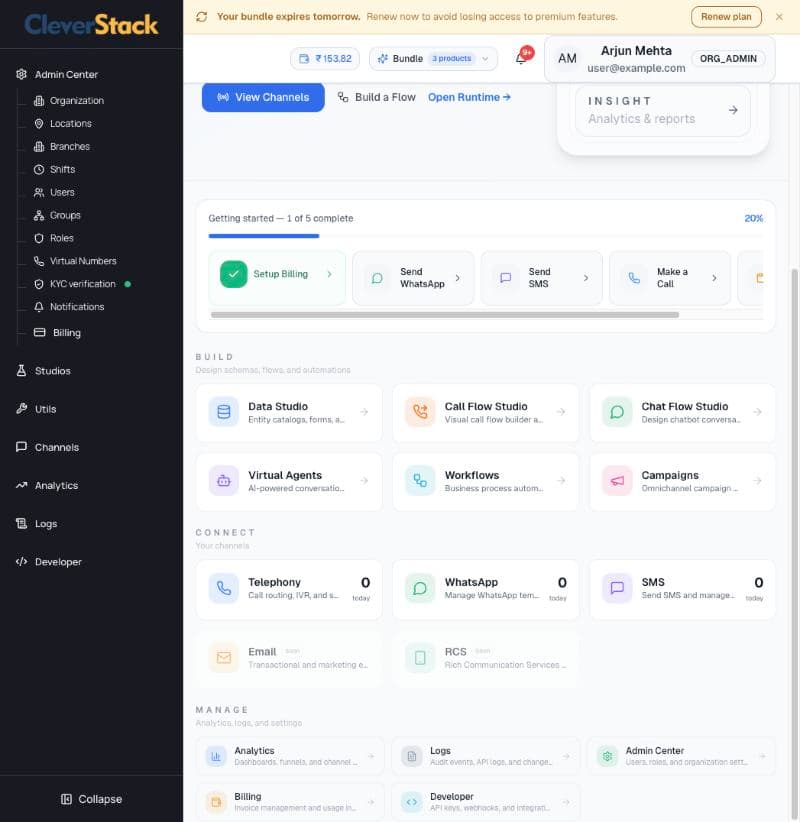800x822 pixels.
Task: Click the Email envelope icon
Action: [x=224, y=657]
